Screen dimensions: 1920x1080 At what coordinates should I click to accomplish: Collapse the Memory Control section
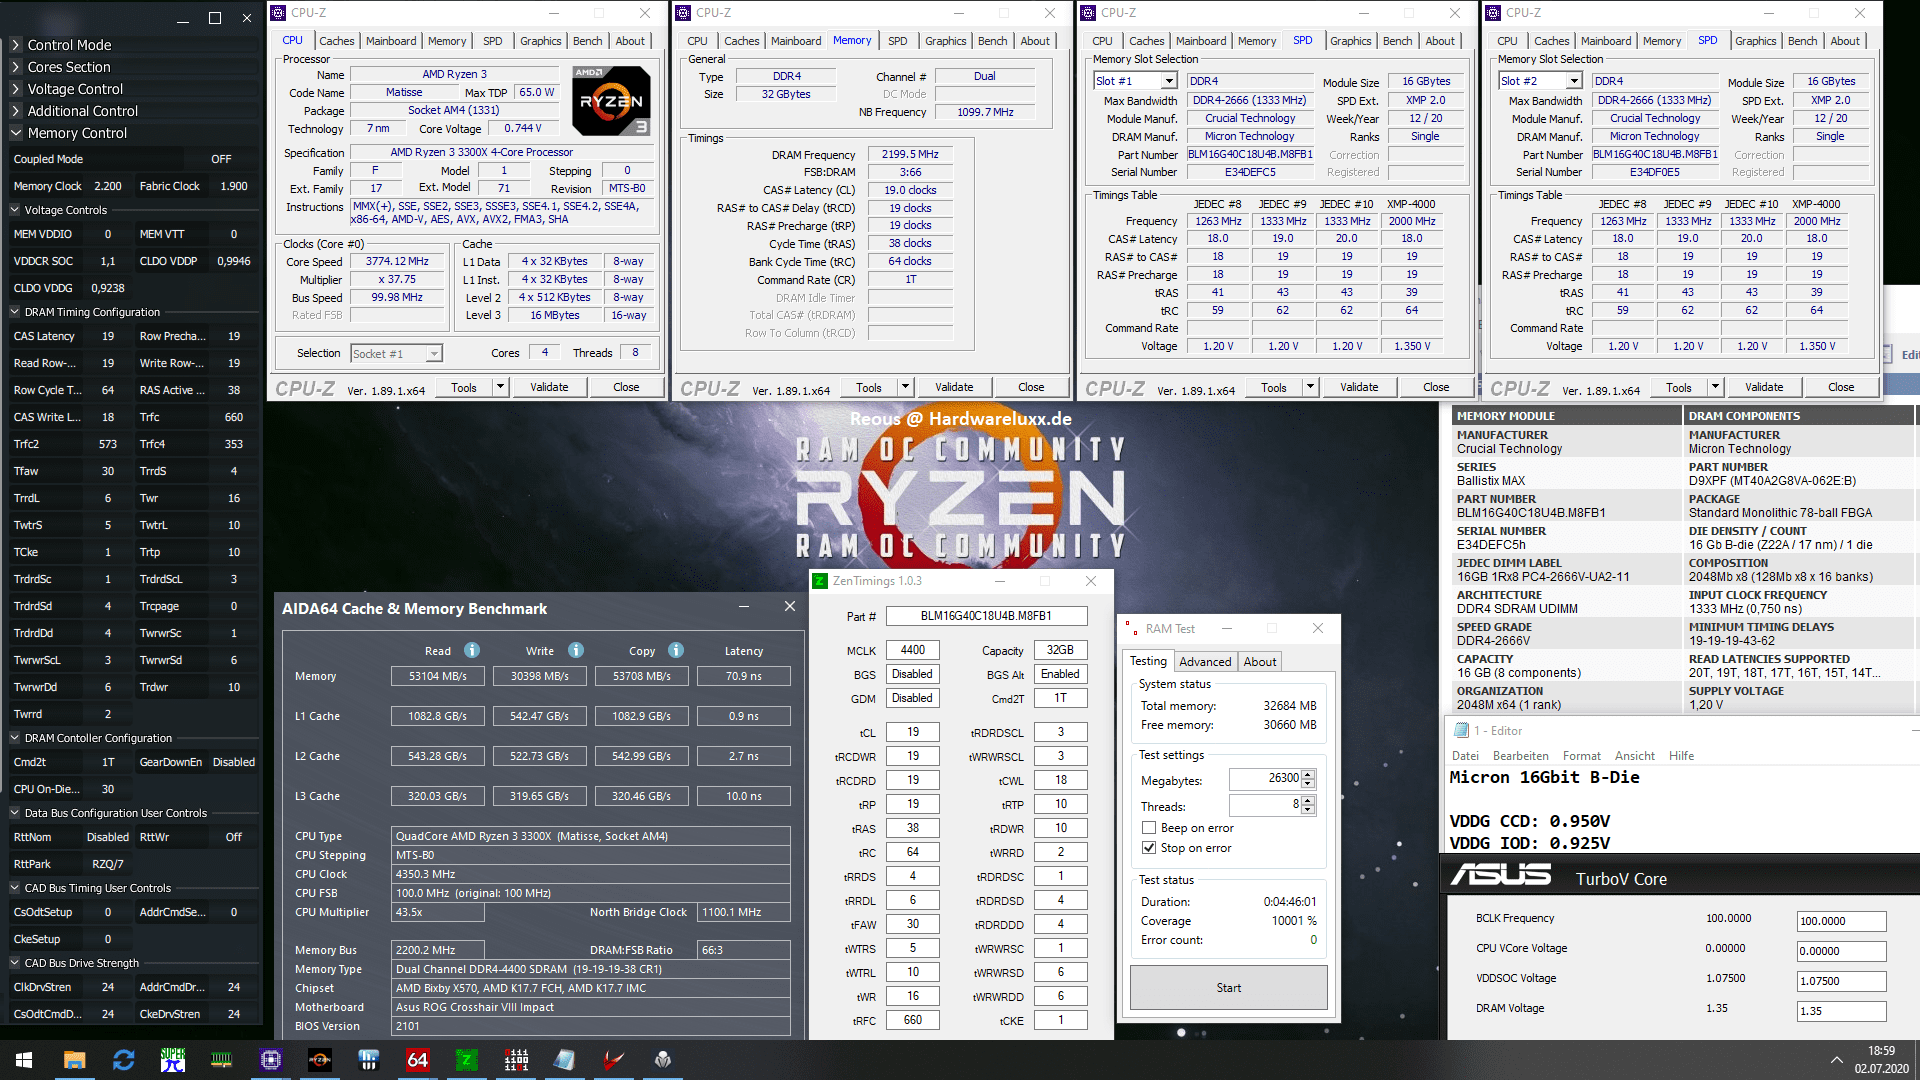(x=16, y=133)
